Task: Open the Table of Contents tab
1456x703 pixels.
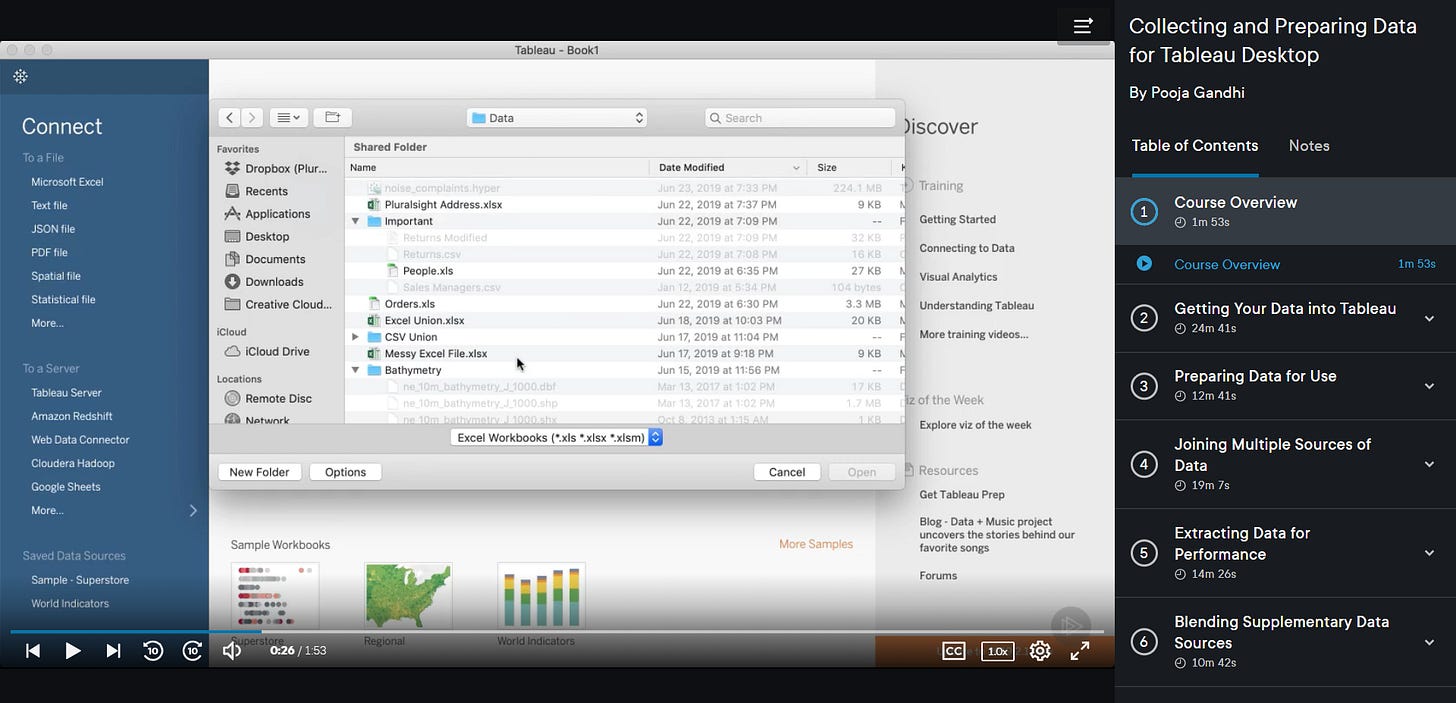Action: pos(1195,146)
